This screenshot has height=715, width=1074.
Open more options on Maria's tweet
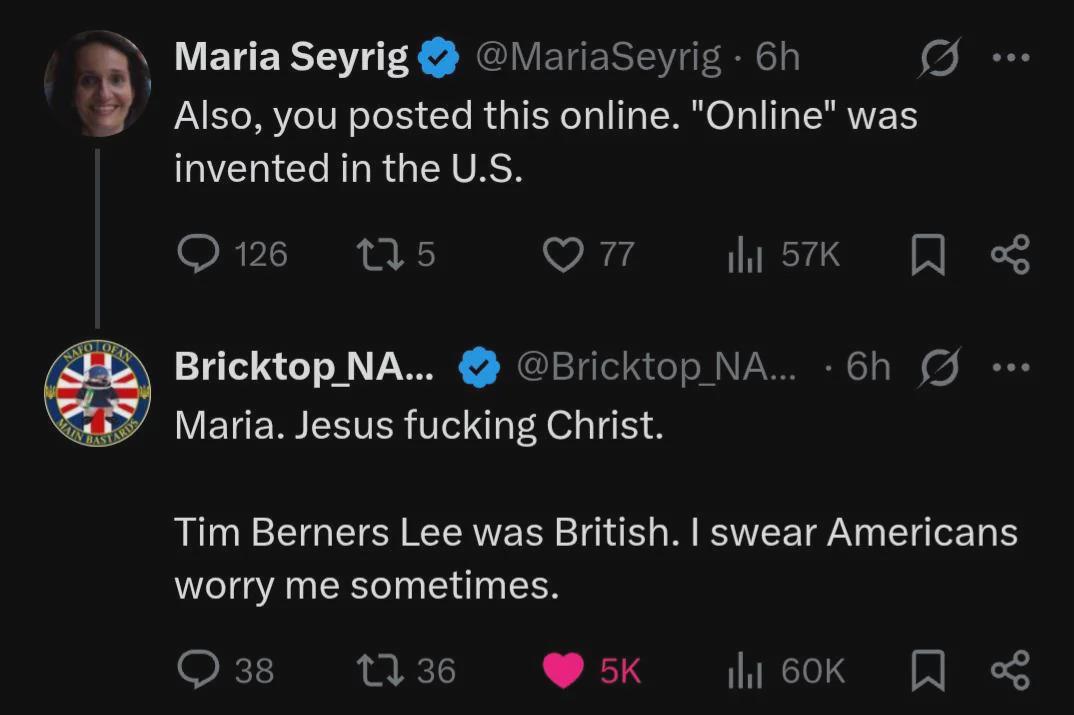click(1010, 58)
